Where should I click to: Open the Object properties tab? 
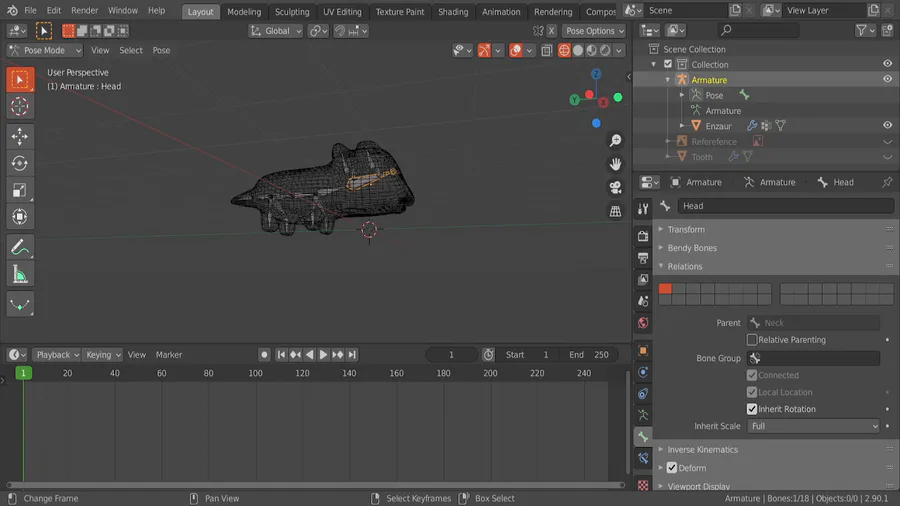click(x=643, y=351)
